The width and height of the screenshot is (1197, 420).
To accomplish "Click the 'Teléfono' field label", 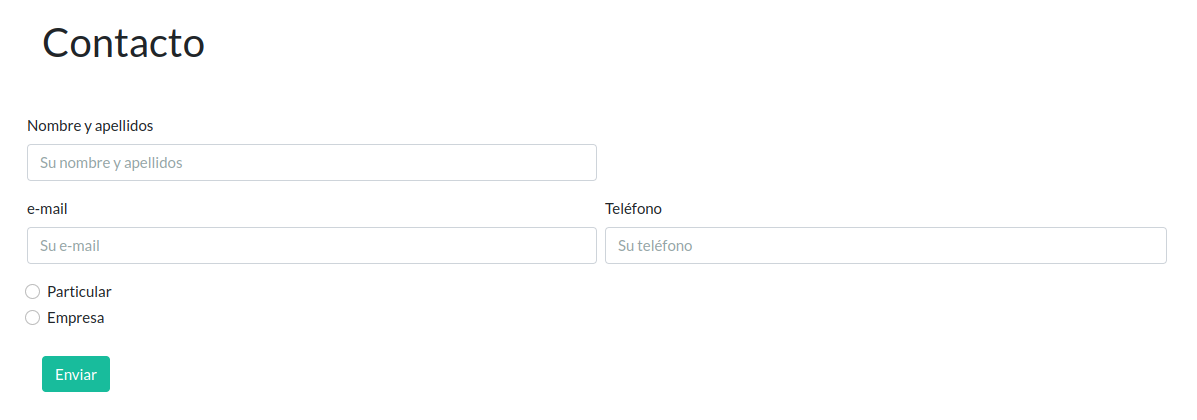I will (x=633, y=209).
